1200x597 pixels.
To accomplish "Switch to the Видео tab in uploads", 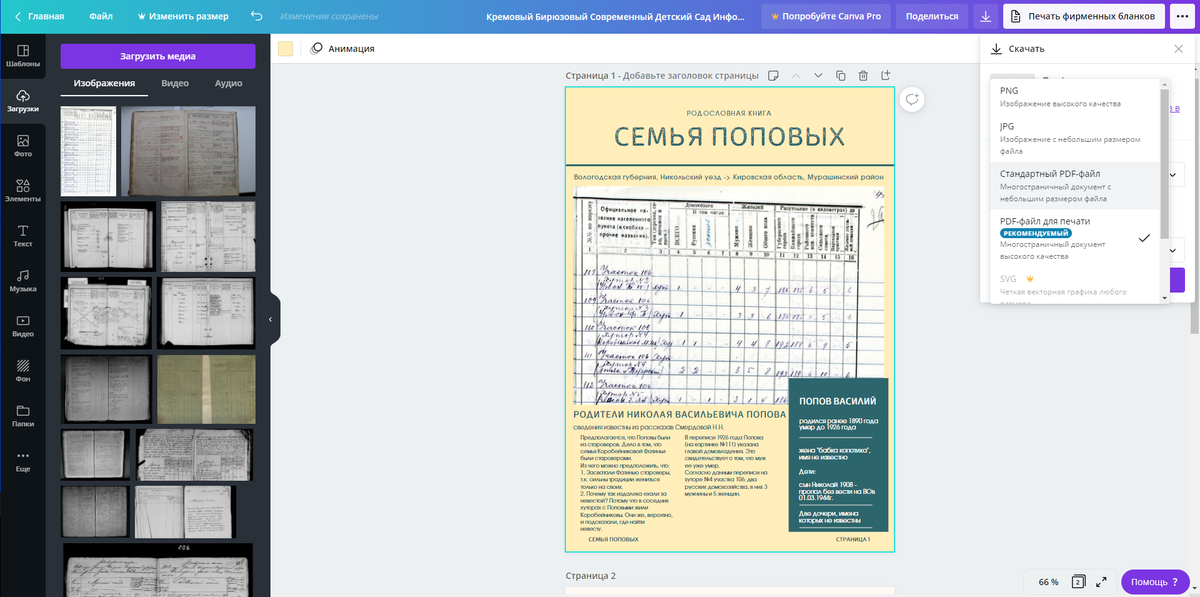I will tap(175, 83).
